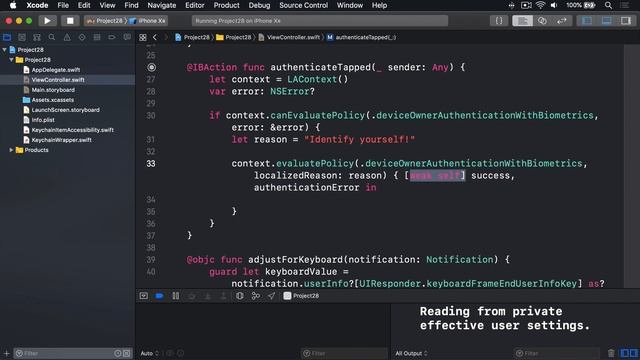The height and width of the screenshot is (360, 640).
Task: Click the Wi-Fi status icon
Action: click(x=540, y=5)
